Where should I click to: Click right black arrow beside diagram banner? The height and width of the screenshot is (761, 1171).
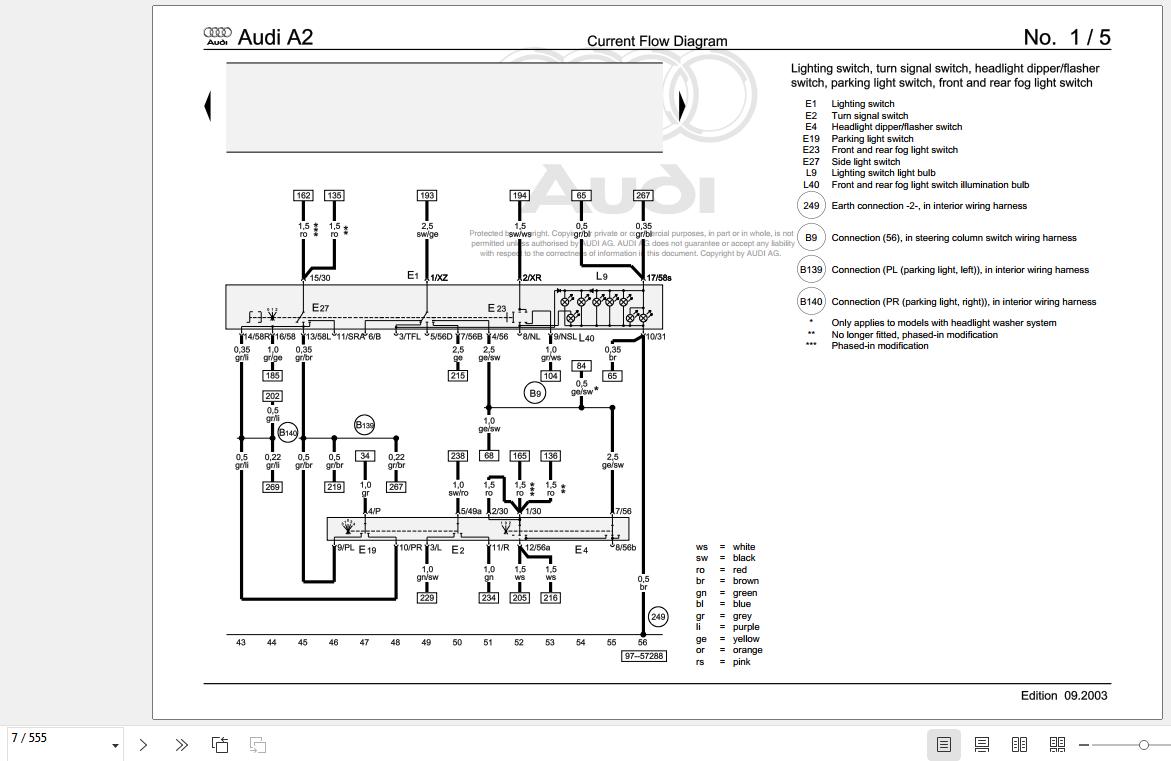(682, 106)
